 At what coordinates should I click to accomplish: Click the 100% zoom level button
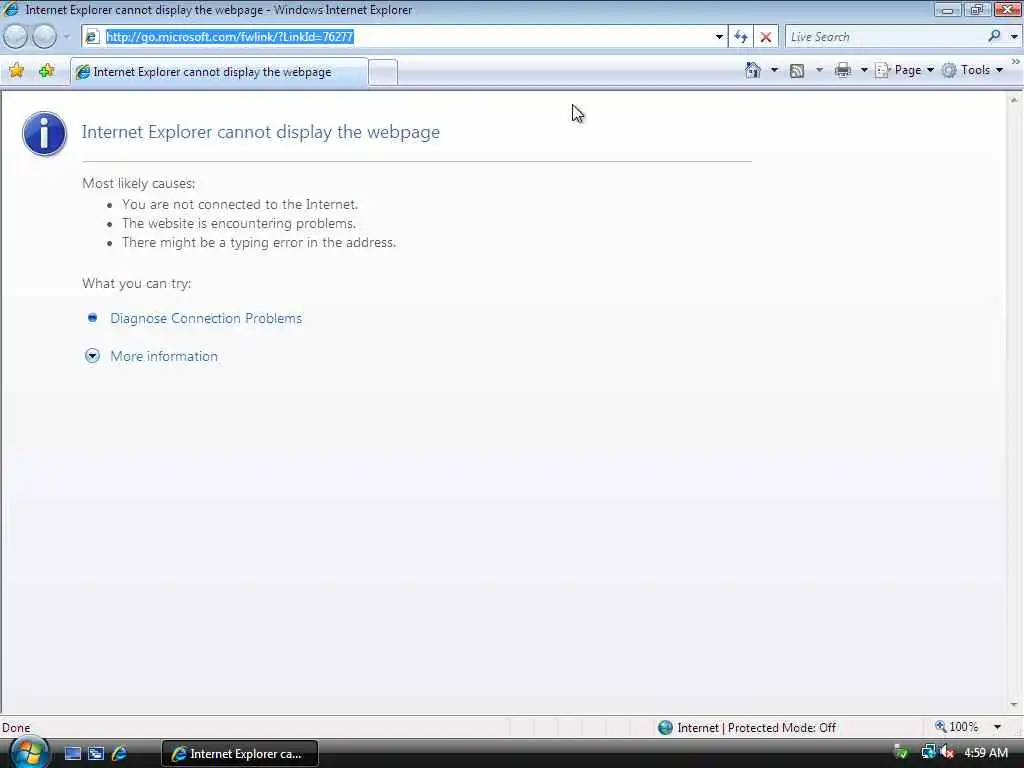click(x=957, y=727)
